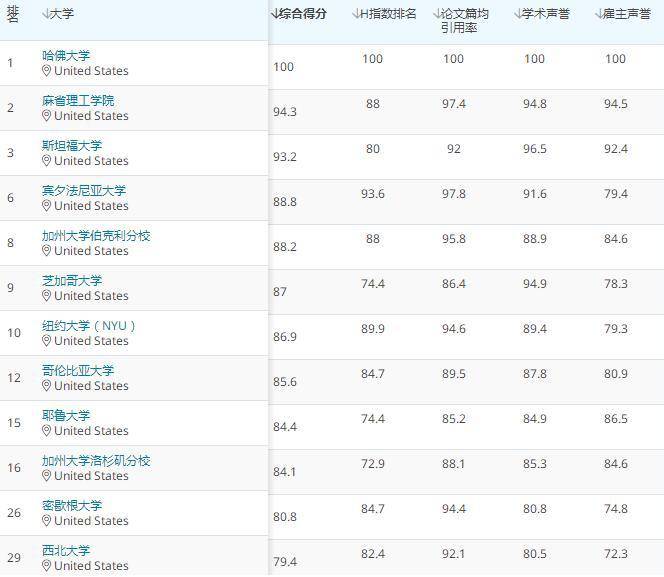Click location pin icon under 哈佛大学

click(x=47, y=71)
